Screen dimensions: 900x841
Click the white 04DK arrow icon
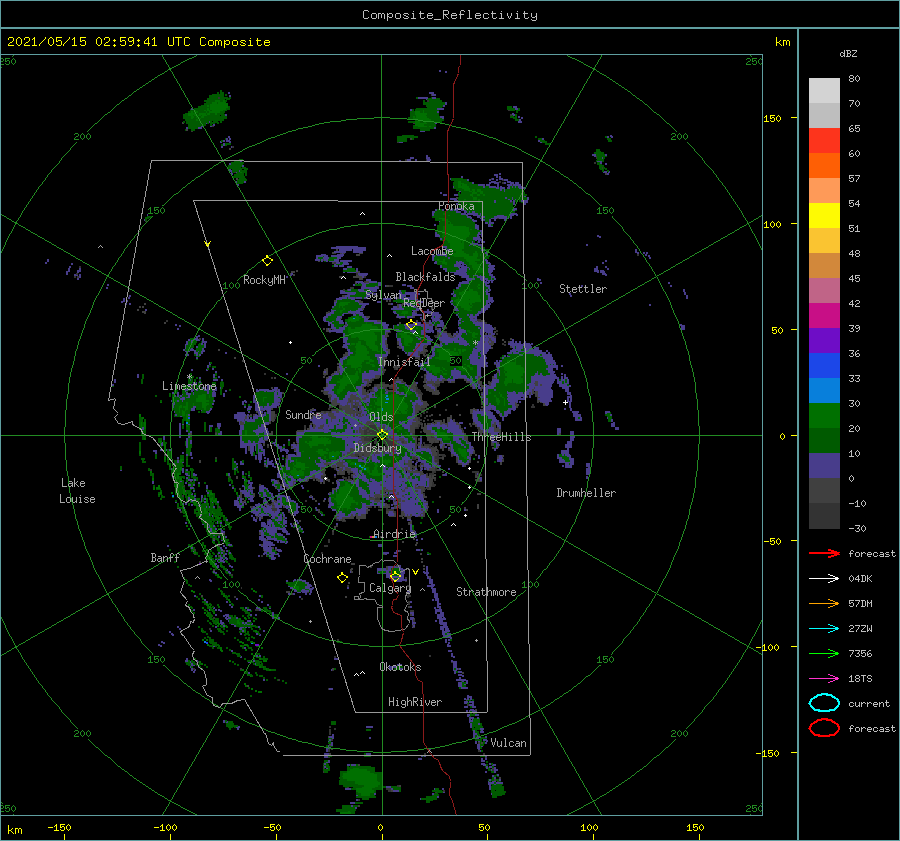pos(824,579)
